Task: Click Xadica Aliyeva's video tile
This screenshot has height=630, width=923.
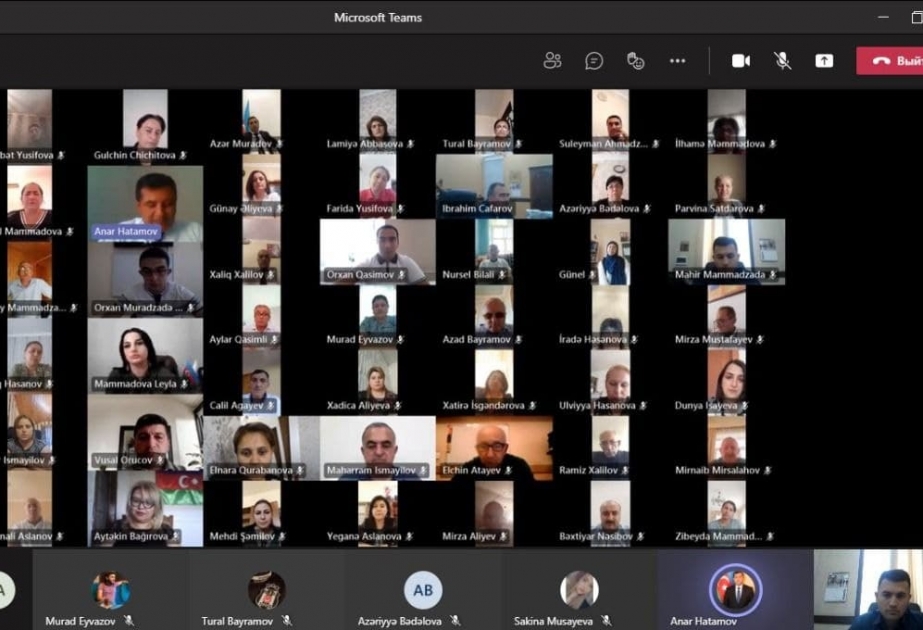Action: (378, 383)
